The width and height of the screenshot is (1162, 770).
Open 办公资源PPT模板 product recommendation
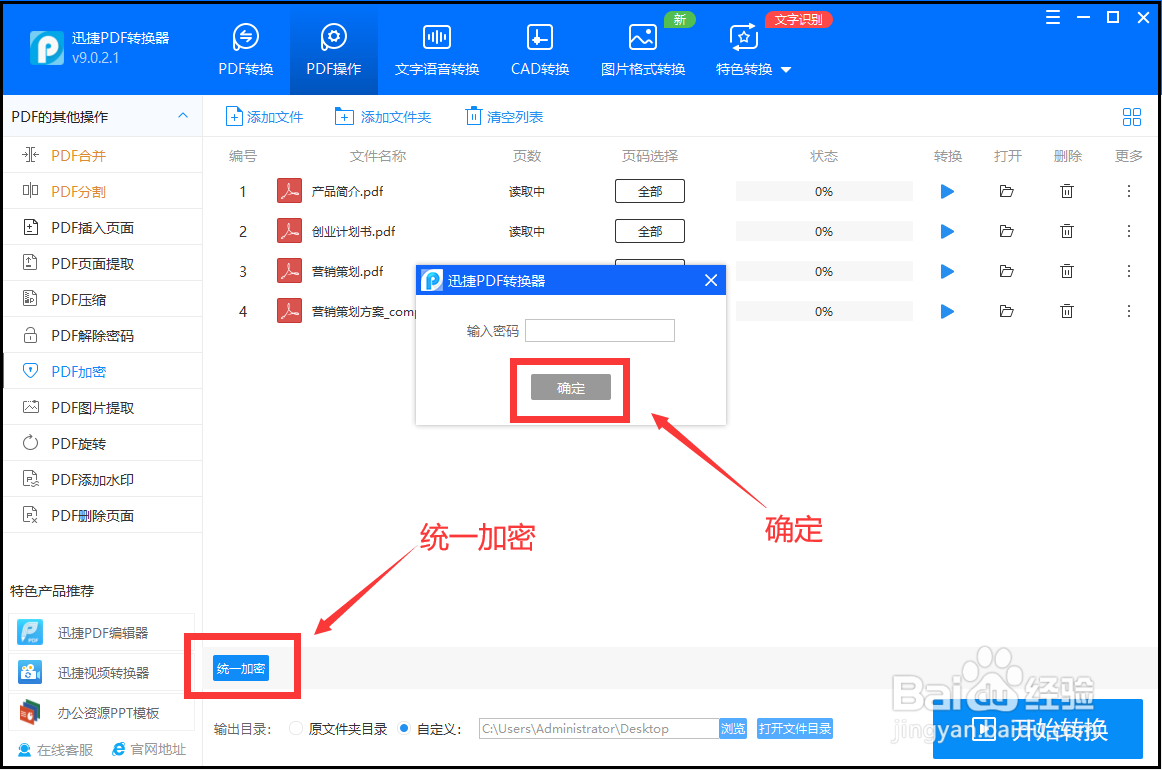102,712
